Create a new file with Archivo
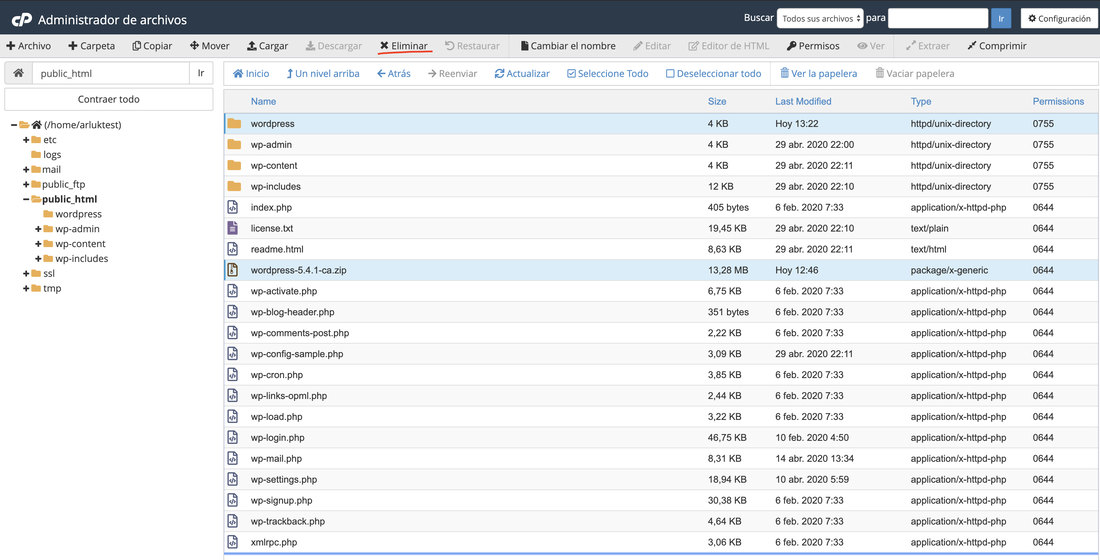This screenshot has height=560, width=1100. click(x=29, y=46)
